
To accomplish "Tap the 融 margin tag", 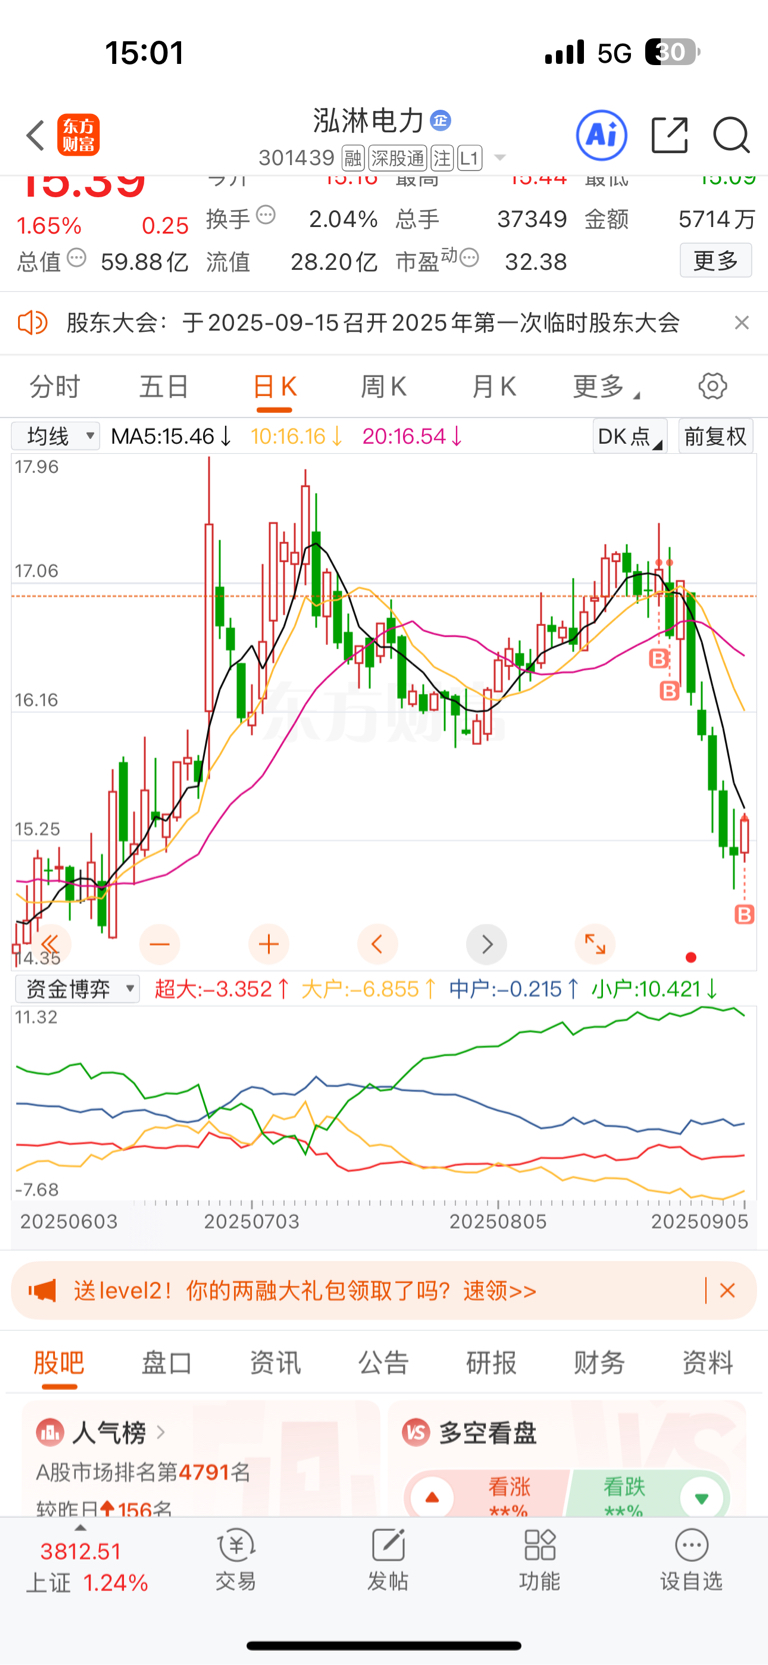I will (x=353, y=158).
